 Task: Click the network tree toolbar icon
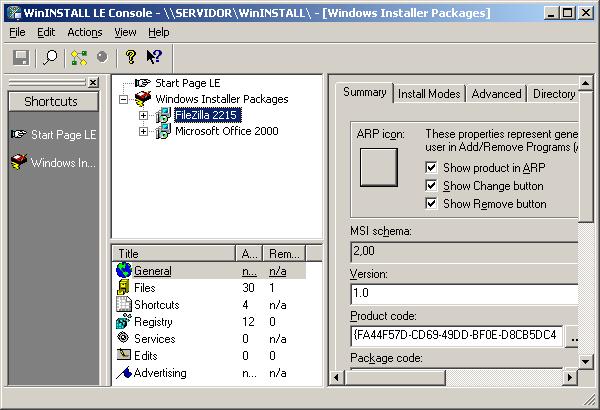[80, 58]
